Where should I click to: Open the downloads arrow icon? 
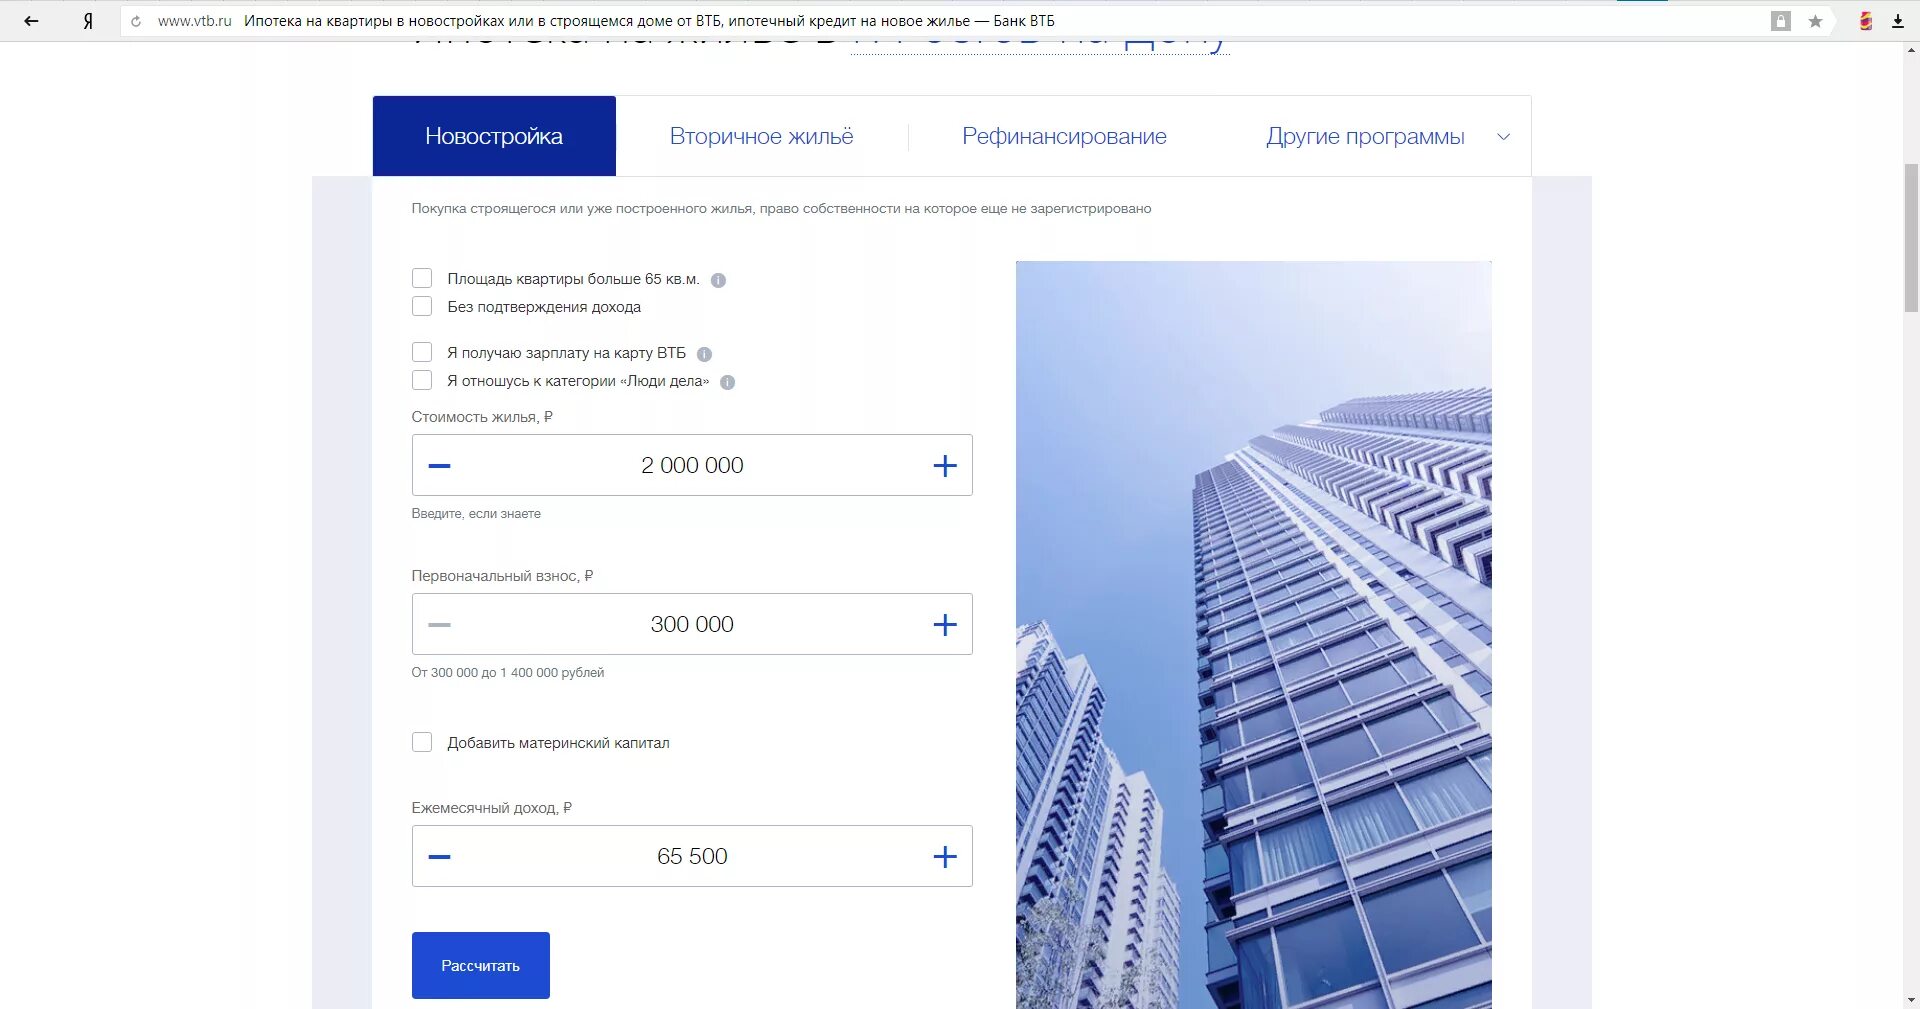tap(1898, 21)
